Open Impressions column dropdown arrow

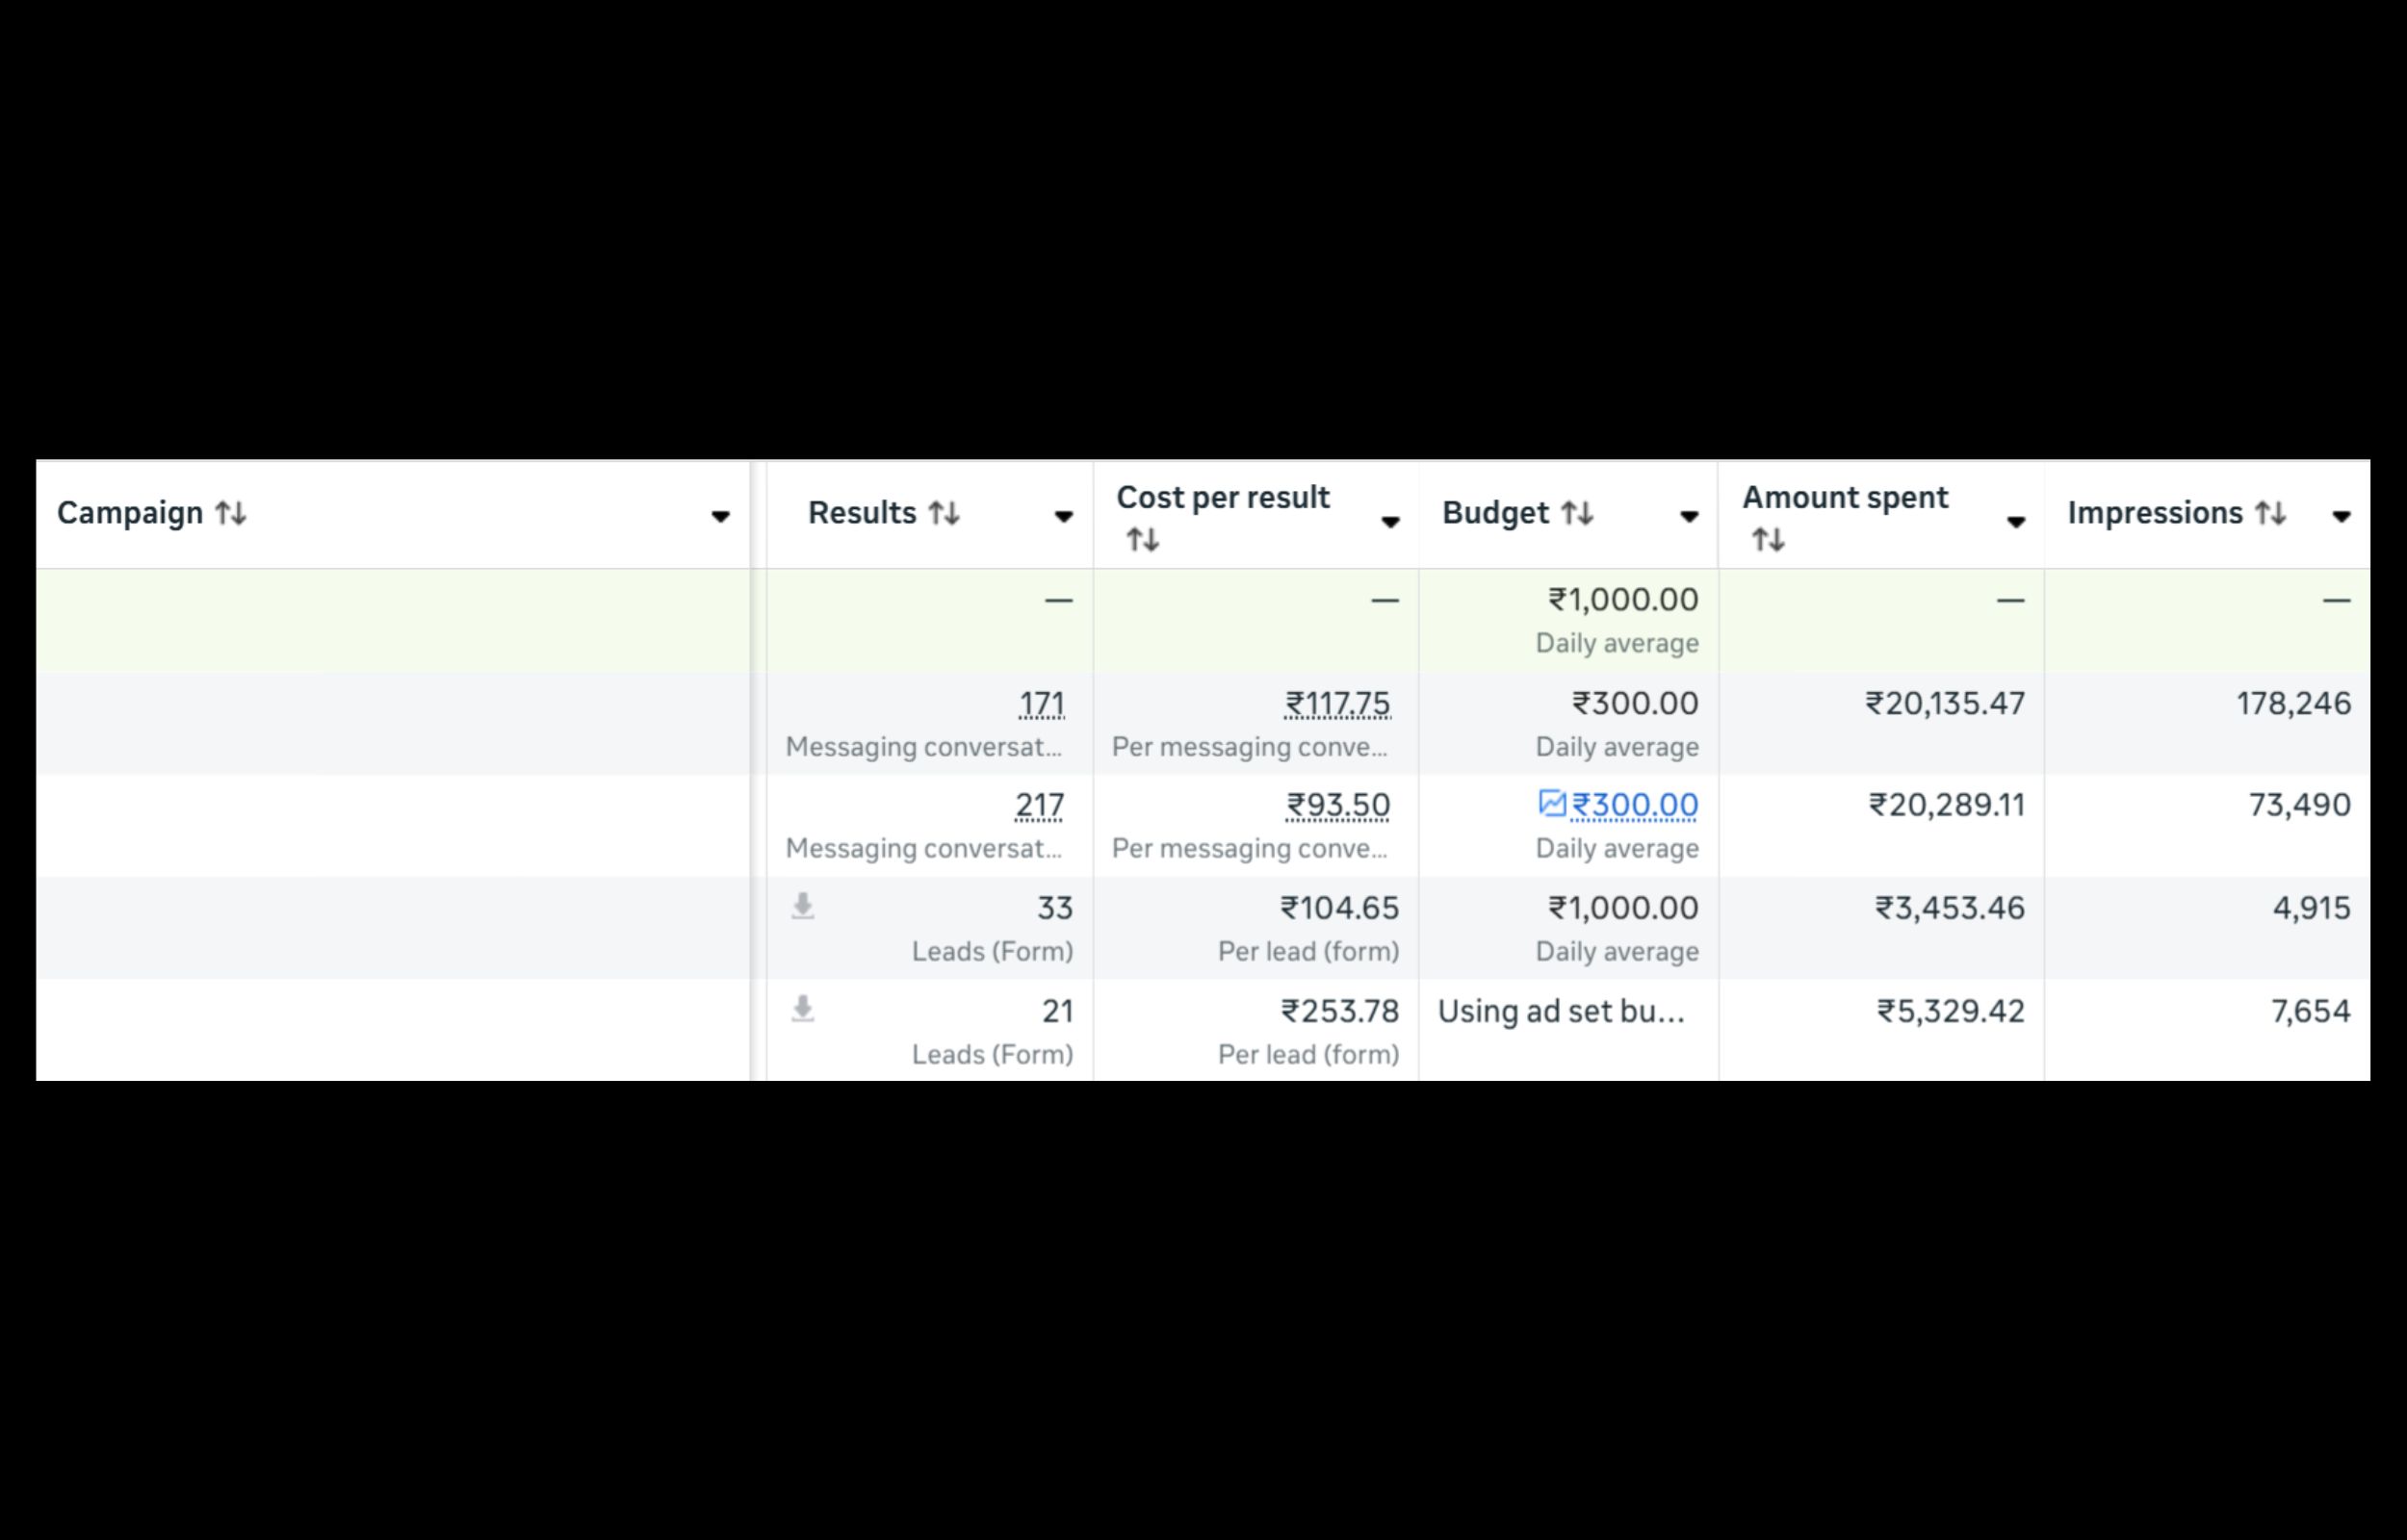point(2341,517)
